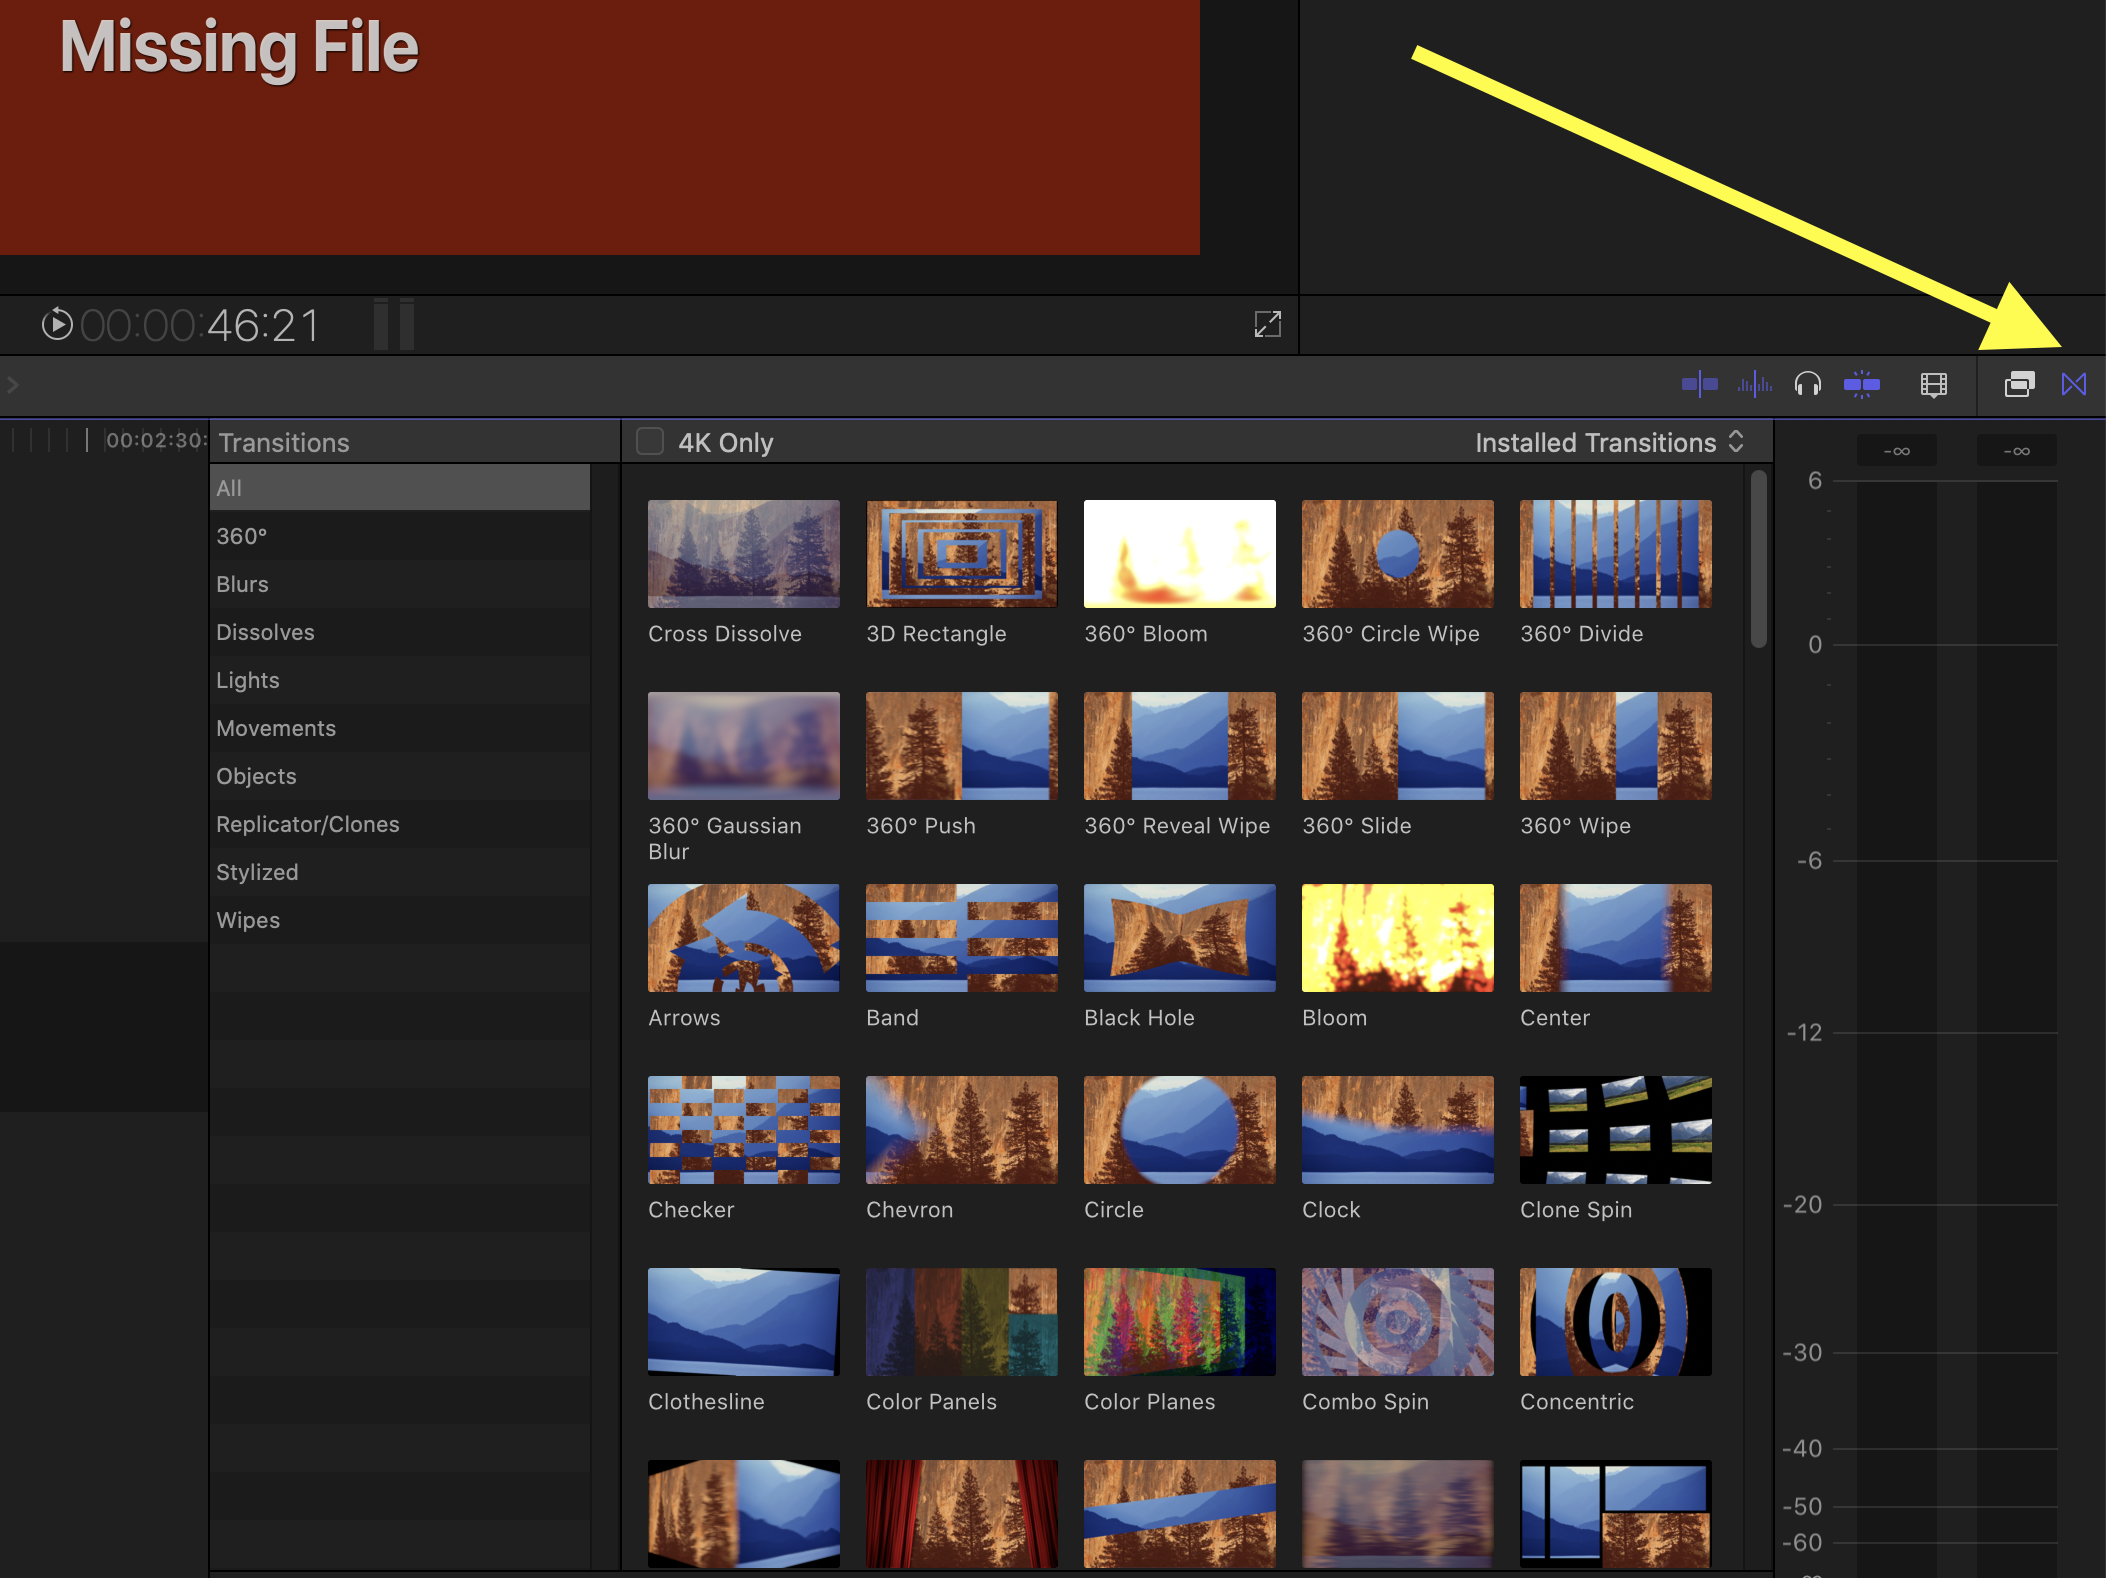The image size is (2106, 1578).
Task: Expand the timeline index chevron
Action: [13, 384]
